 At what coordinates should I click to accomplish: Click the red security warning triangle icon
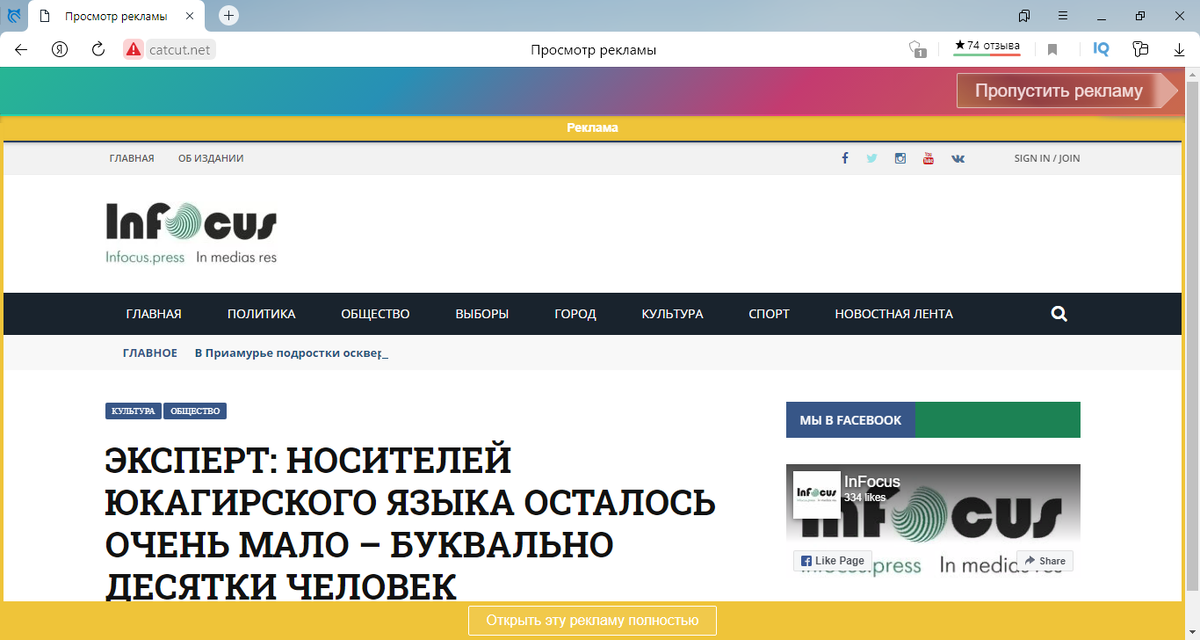click(133, 49)
